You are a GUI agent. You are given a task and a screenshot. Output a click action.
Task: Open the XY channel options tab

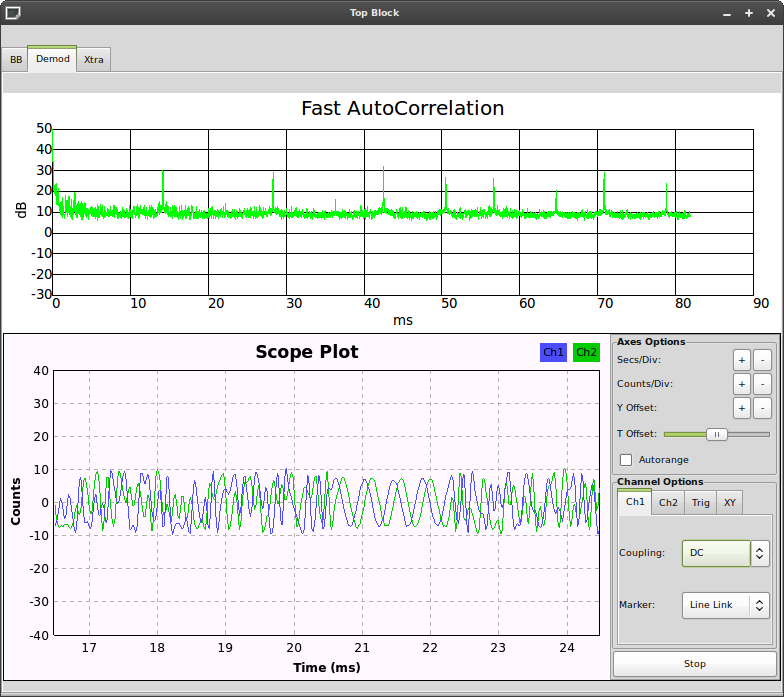tap(730, 502)
